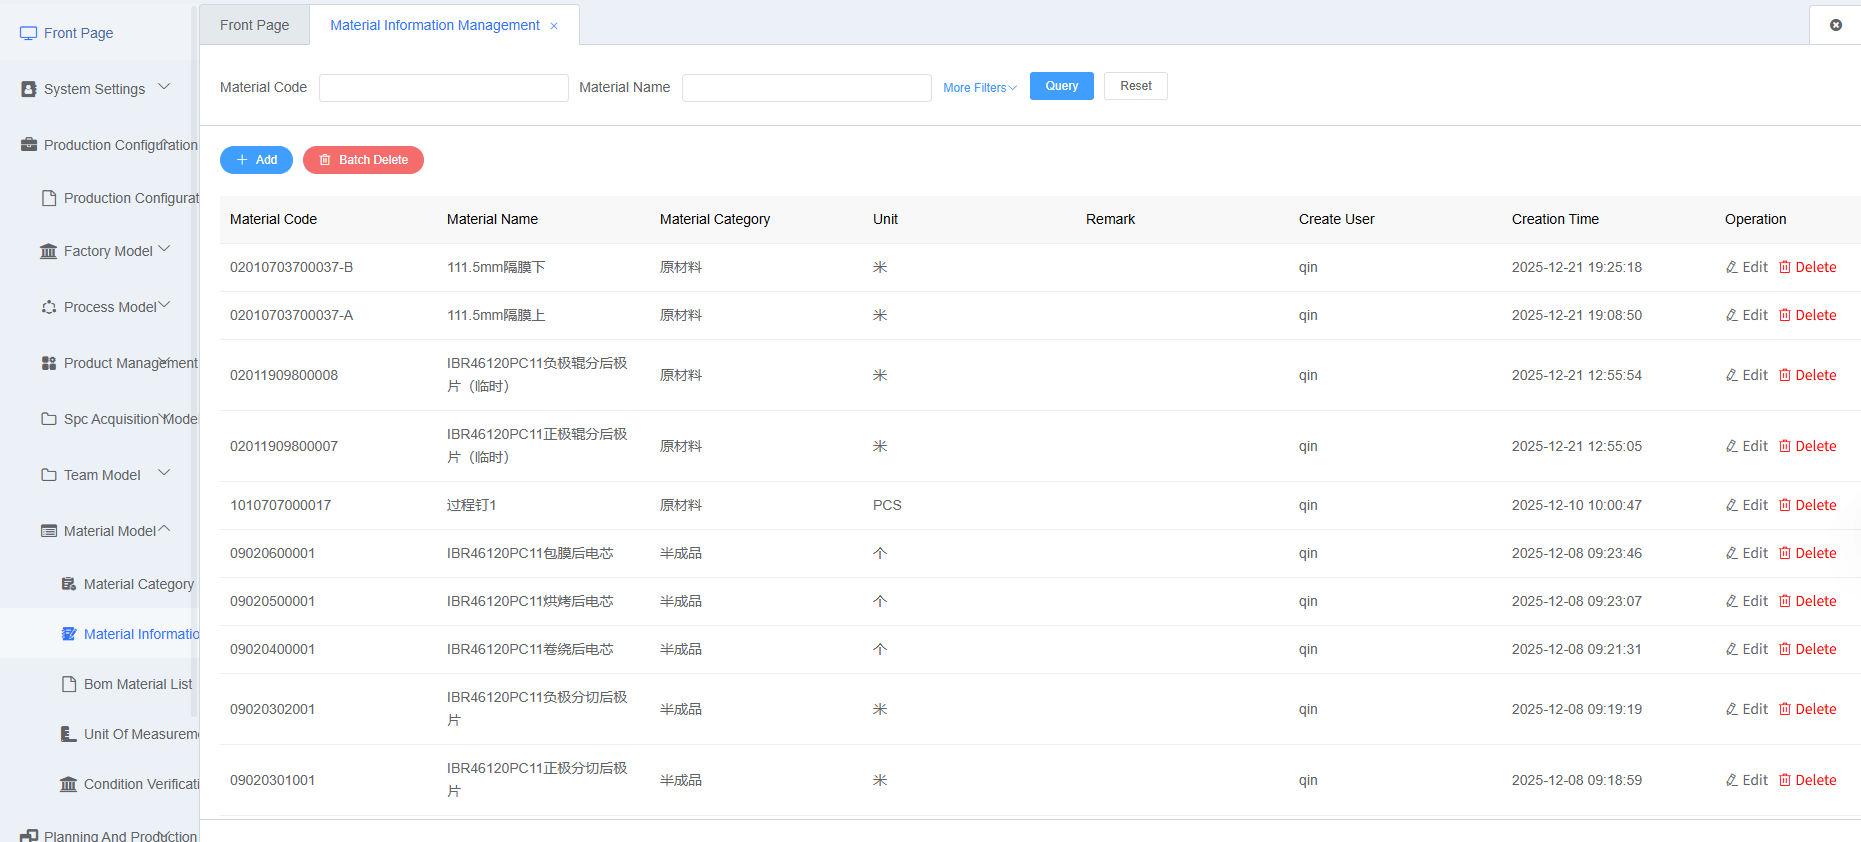
Task: Open the More Filters dropdown
Action: (980, 88)
